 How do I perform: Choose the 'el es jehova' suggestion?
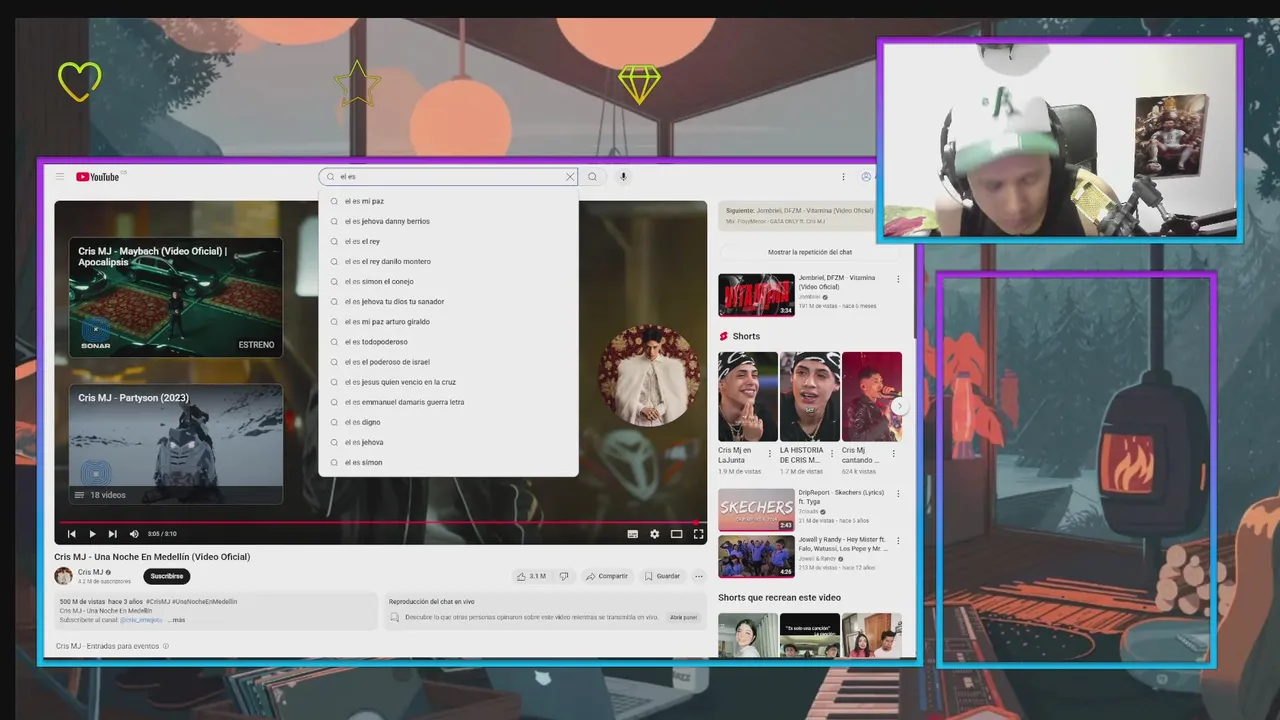[448, 441]
